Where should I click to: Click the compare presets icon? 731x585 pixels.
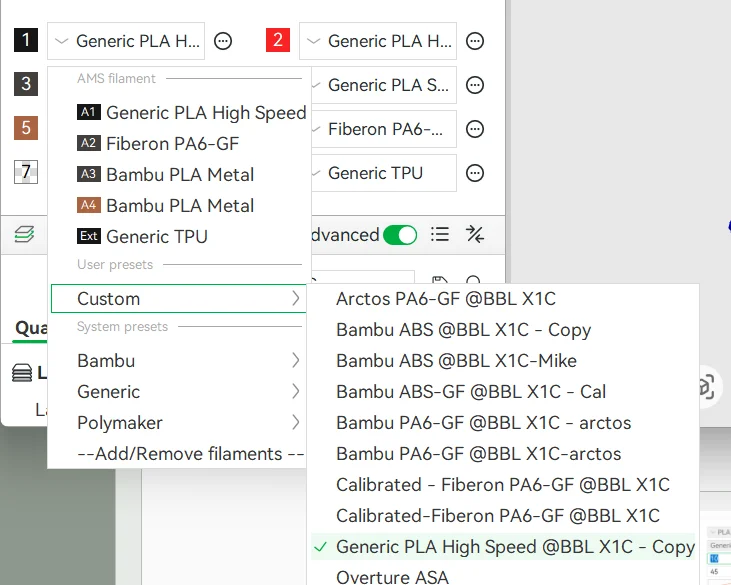pos(475,234)
